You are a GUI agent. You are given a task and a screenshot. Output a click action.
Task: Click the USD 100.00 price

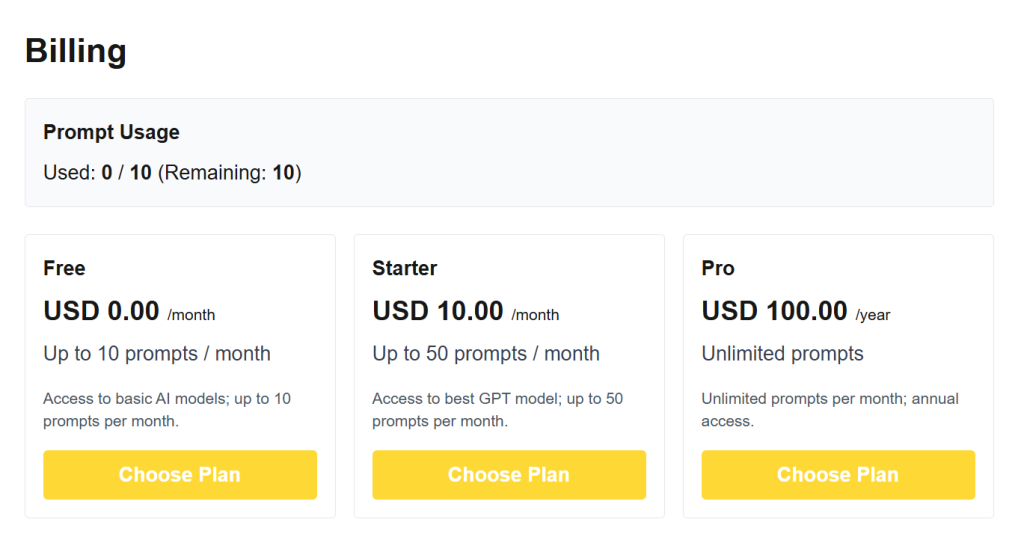click(775, 311)
